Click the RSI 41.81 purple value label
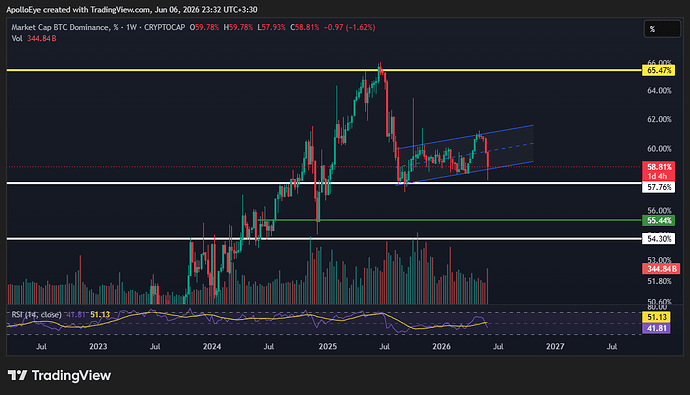This screenshot has width=690, height=395. click(656, 328)
